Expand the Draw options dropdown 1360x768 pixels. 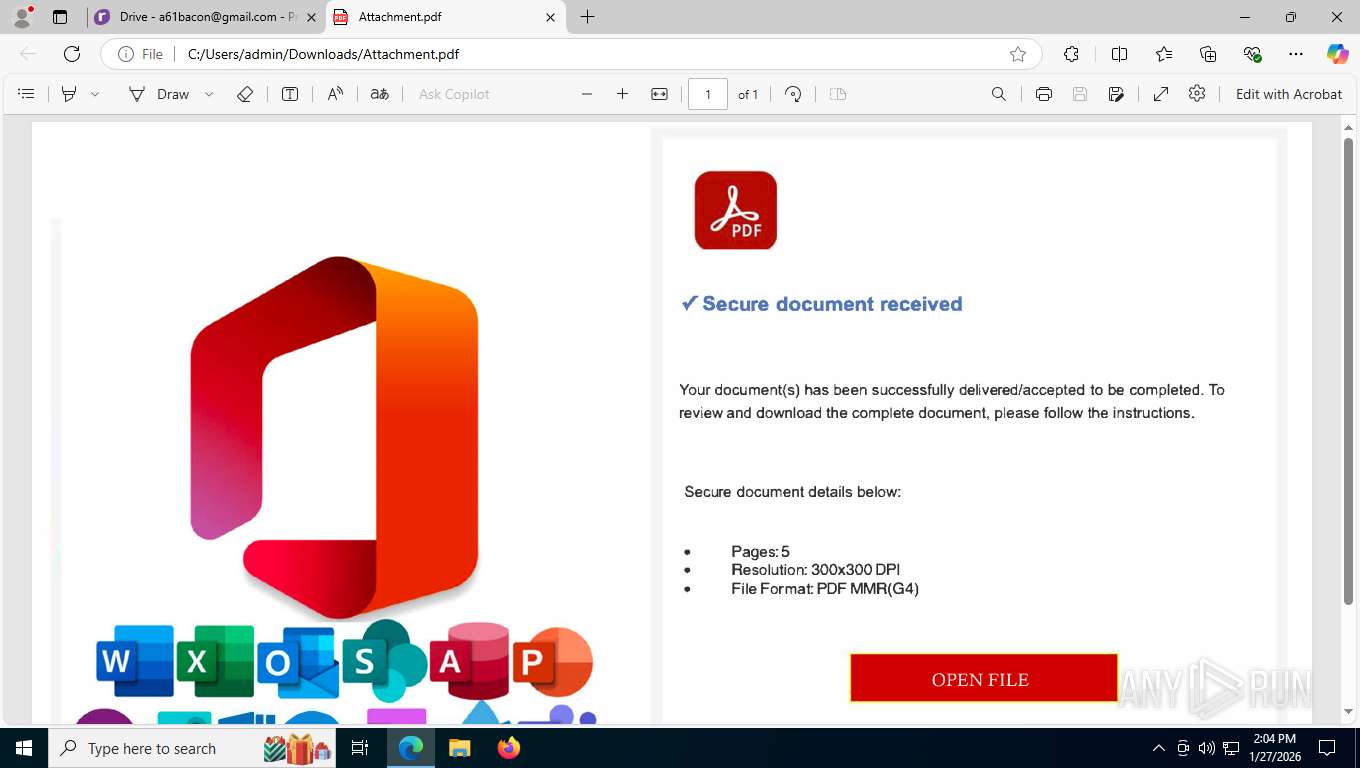click(209, 94)
